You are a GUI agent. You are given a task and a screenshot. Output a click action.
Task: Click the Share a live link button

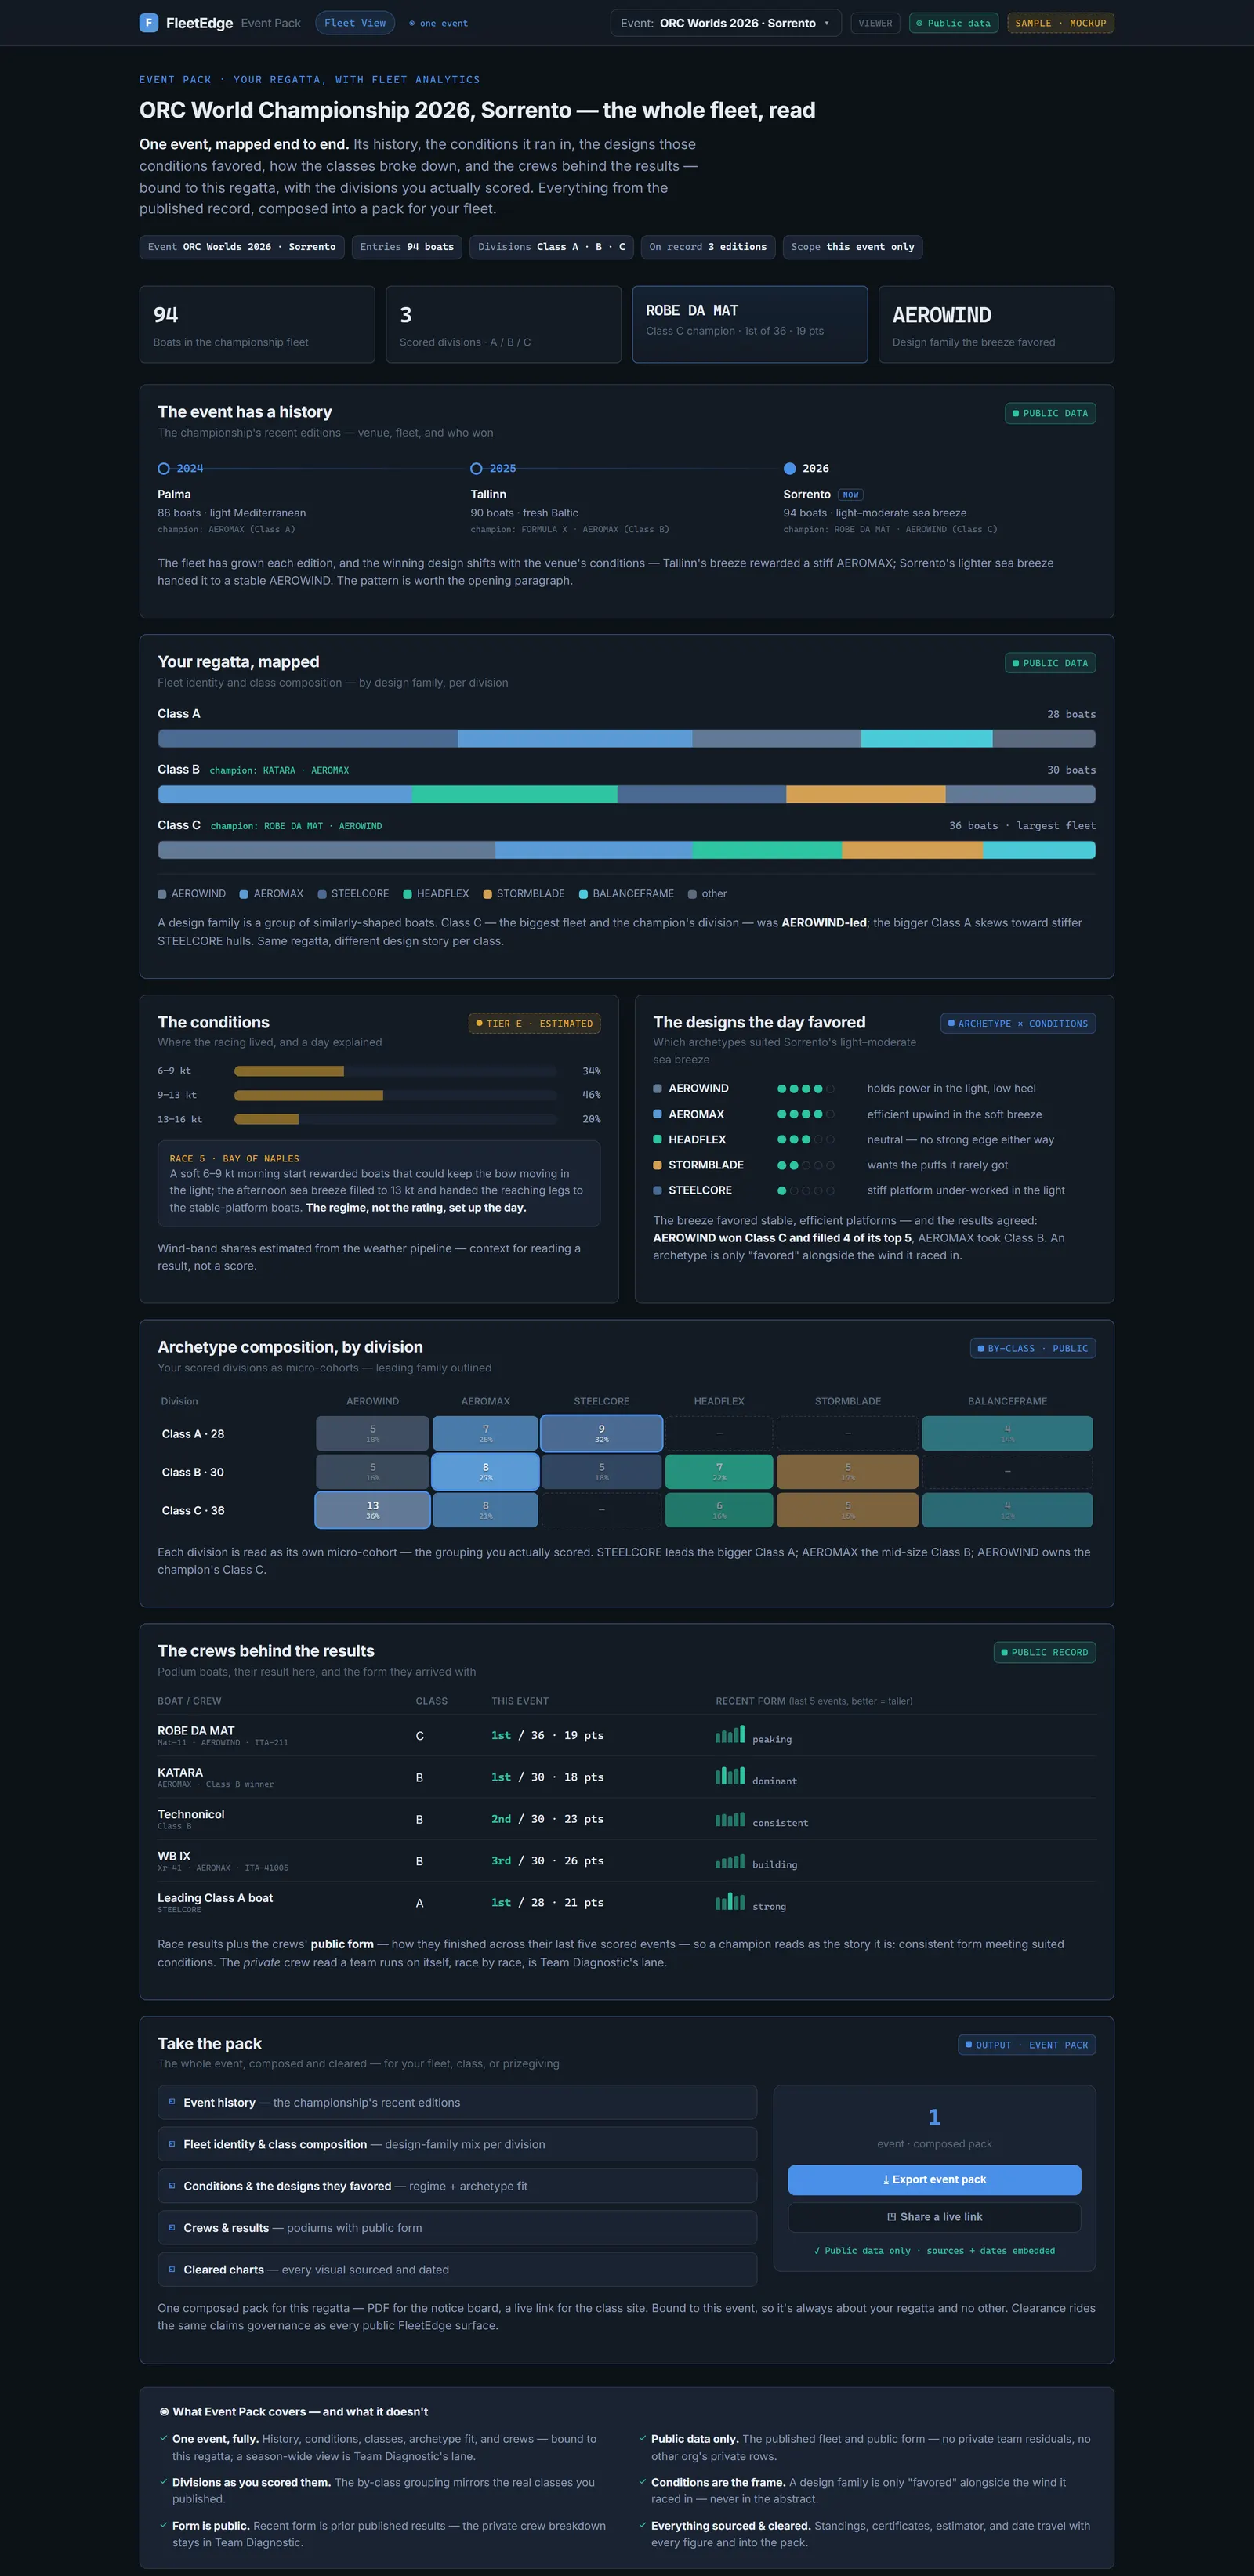(x=934, y=2217)
